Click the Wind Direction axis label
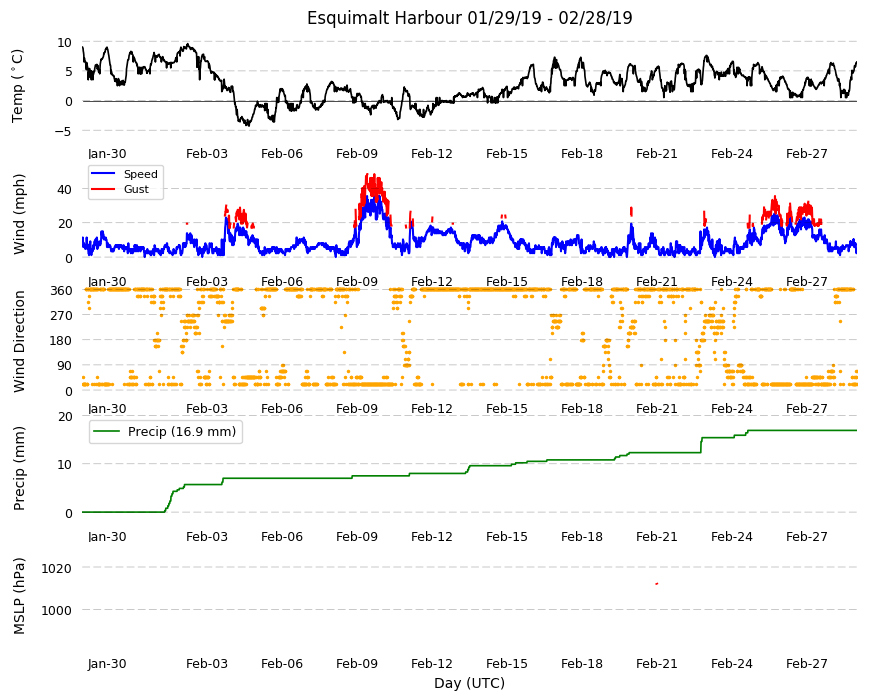This screenshot has height=700, width=870. pos(19,342)
